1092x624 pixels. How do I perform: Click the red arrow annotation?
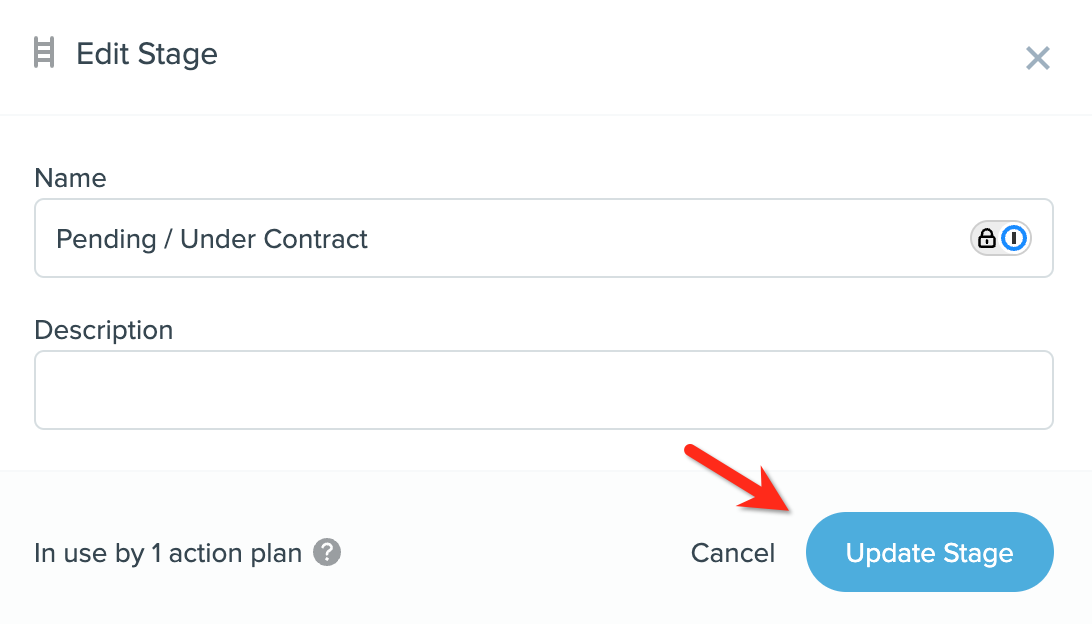(740, 480)
